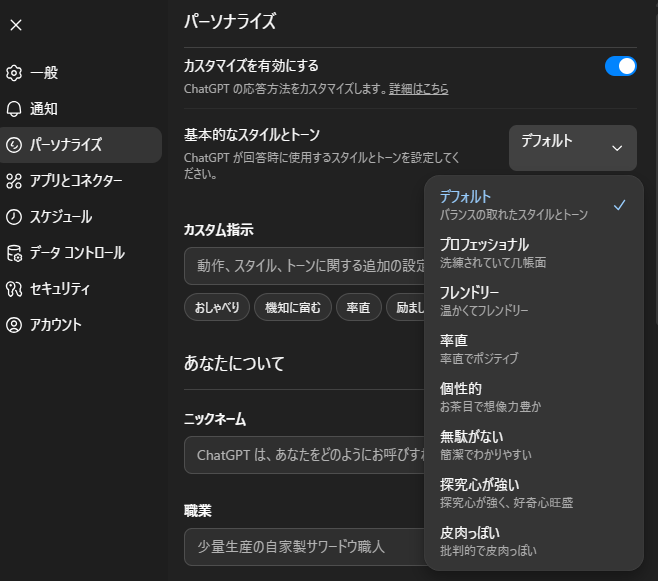This screenshot has width=658, height=581.
Task: Click the 基本的なスタイルとトーン label
Action: [252, 135]
